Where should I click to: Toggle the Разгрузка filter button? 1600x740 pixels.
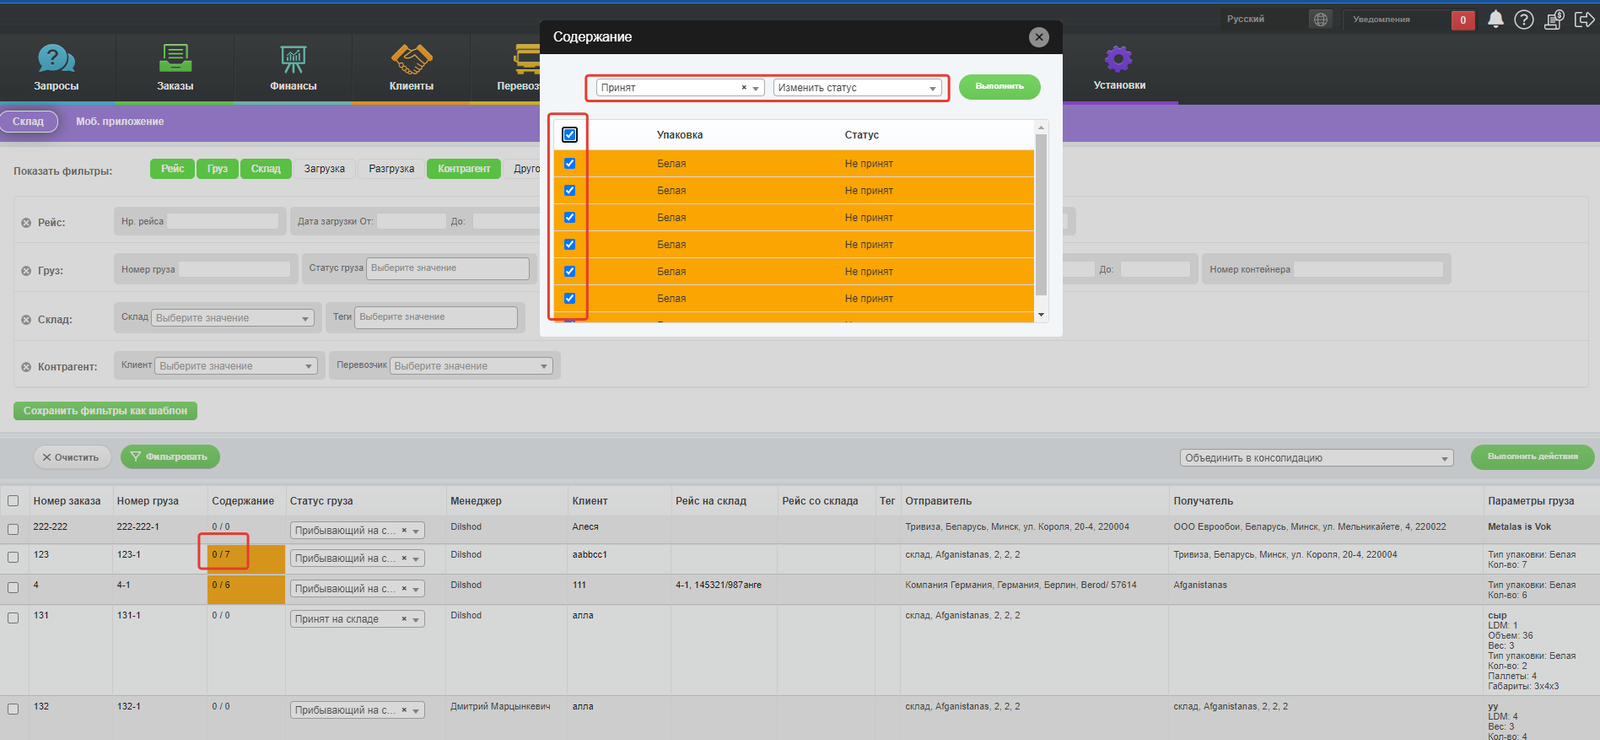[391, 169]
